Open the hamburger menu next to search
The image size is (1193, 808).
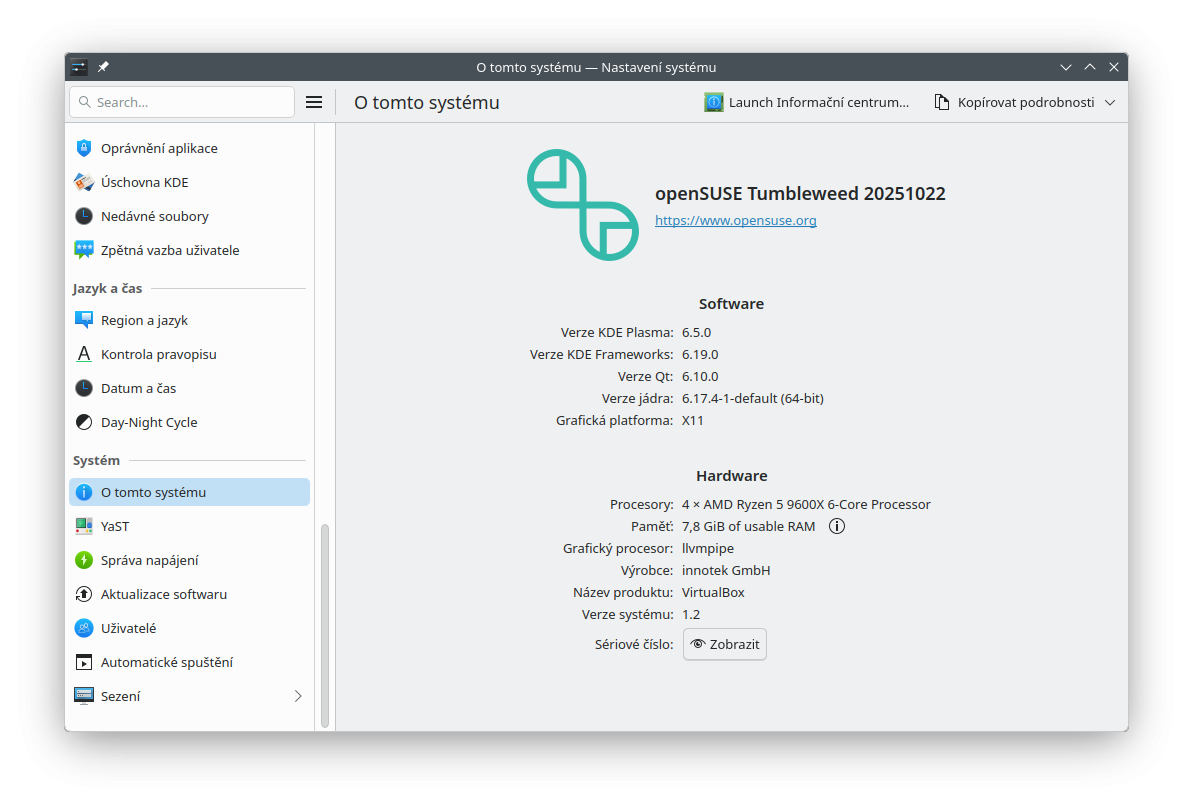313,102
